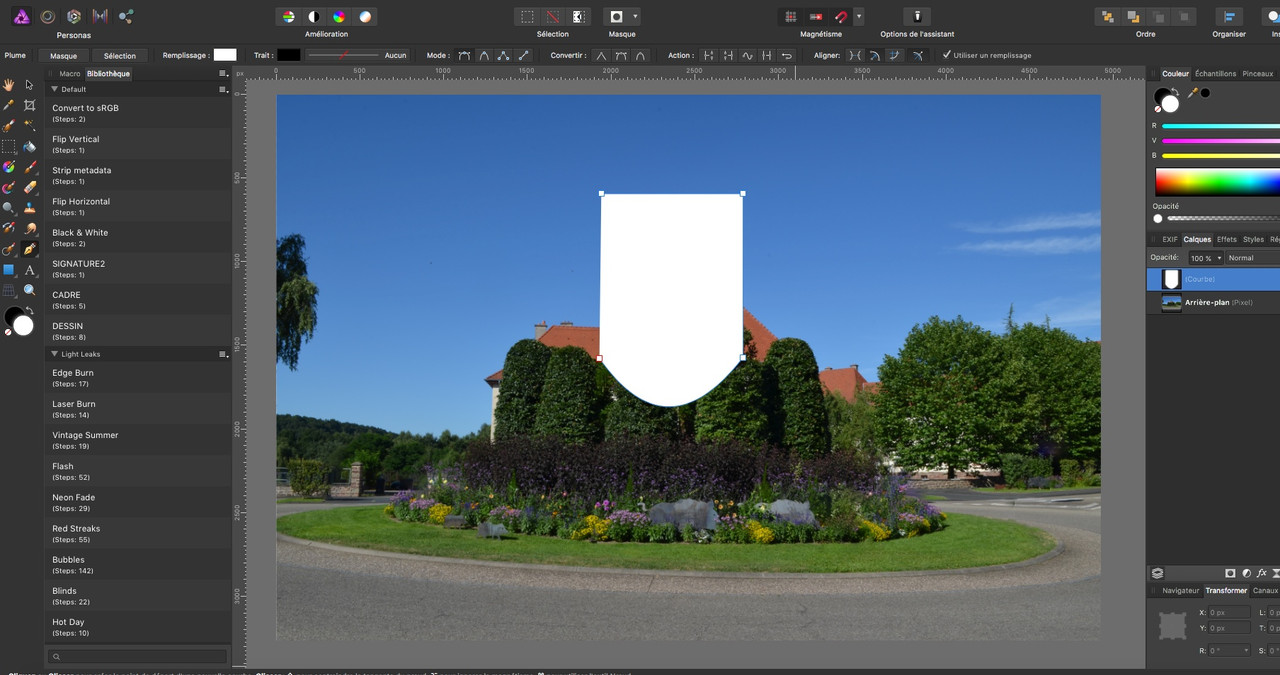This screenshot has height=675, width=1280.
Task: Run the Vintage Summer macro
Action: [138, 440]
